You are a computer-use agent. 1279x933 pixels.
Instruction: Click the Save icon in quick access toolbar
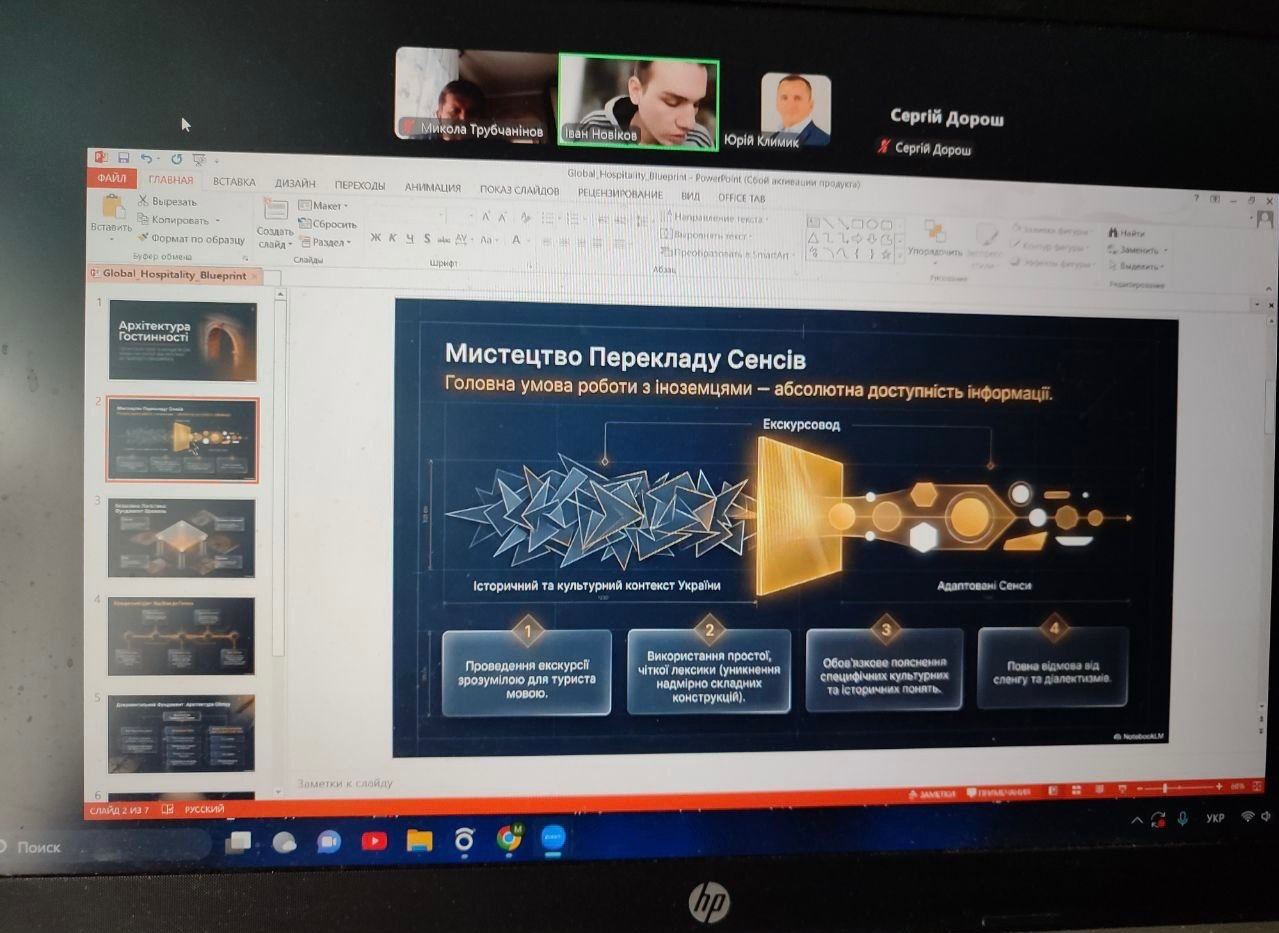pos(123,158)
